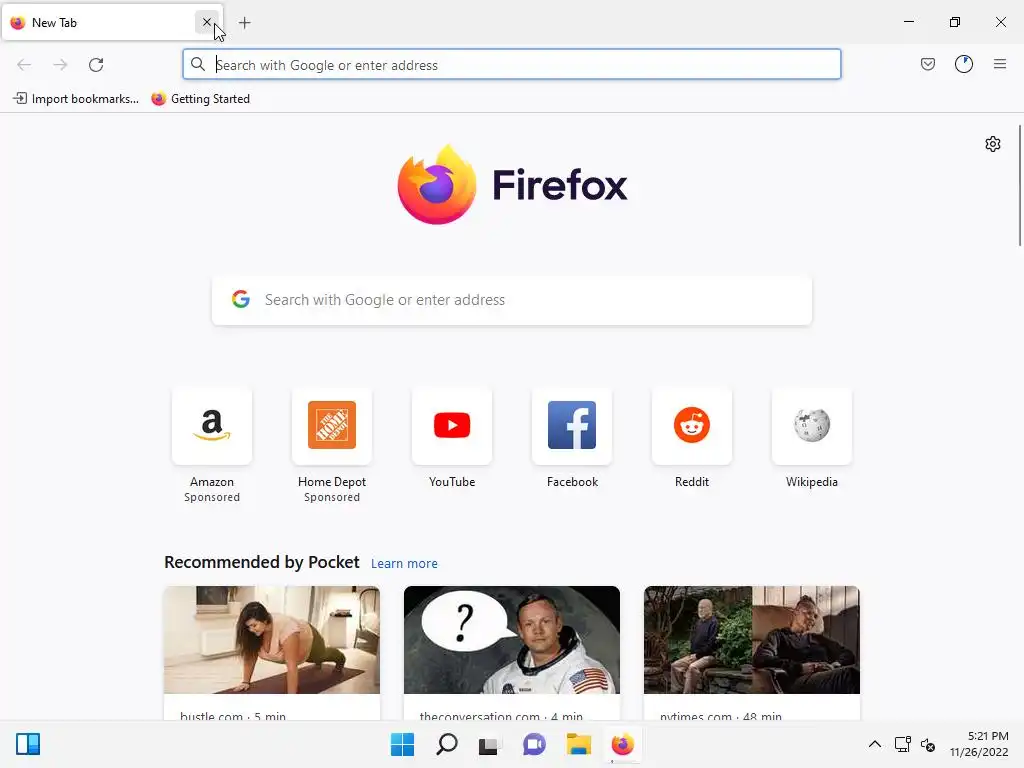Screen dimensions: 1024x768
Task: Click the Back navigation arrow
Action: pyautogui.click(x=24, y=65)
